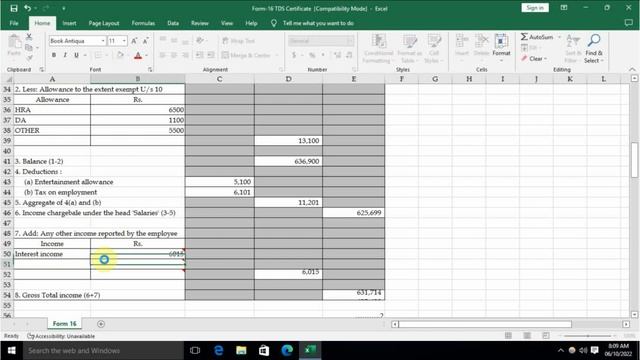Viewport: 640px width, 360px height.
Task: Open Find & Select magnifier
Action: (x=593, y=40)
